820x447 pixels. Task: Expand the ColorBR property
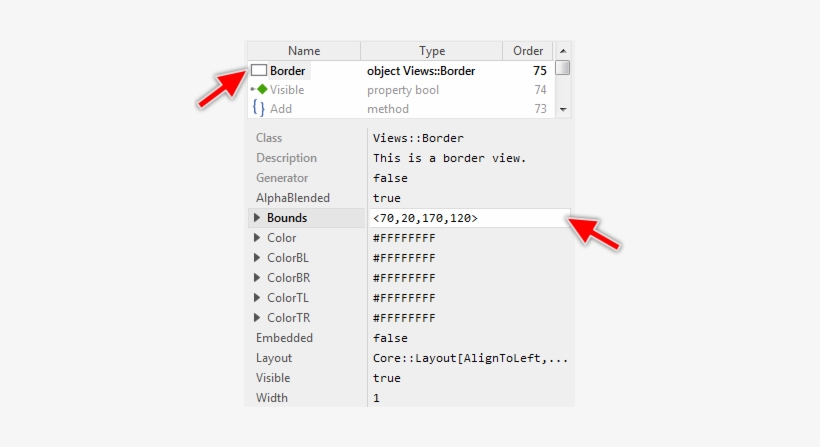click(x=258, y=278)
